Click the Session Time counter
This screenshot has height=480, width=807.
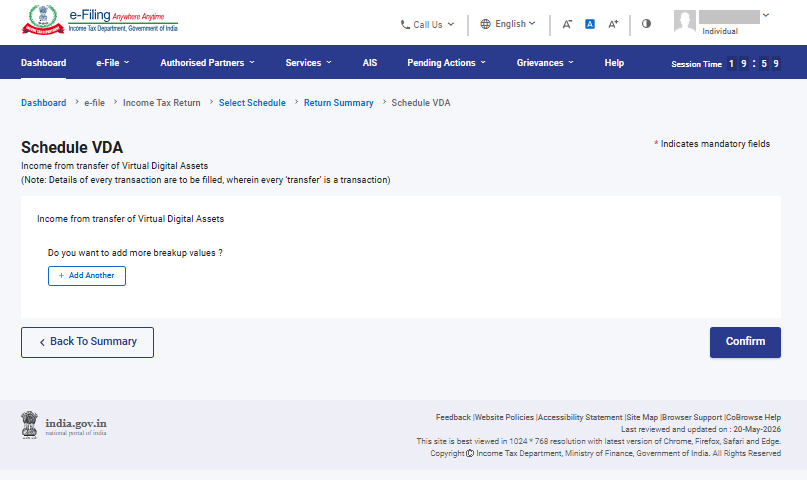[726, 64]
